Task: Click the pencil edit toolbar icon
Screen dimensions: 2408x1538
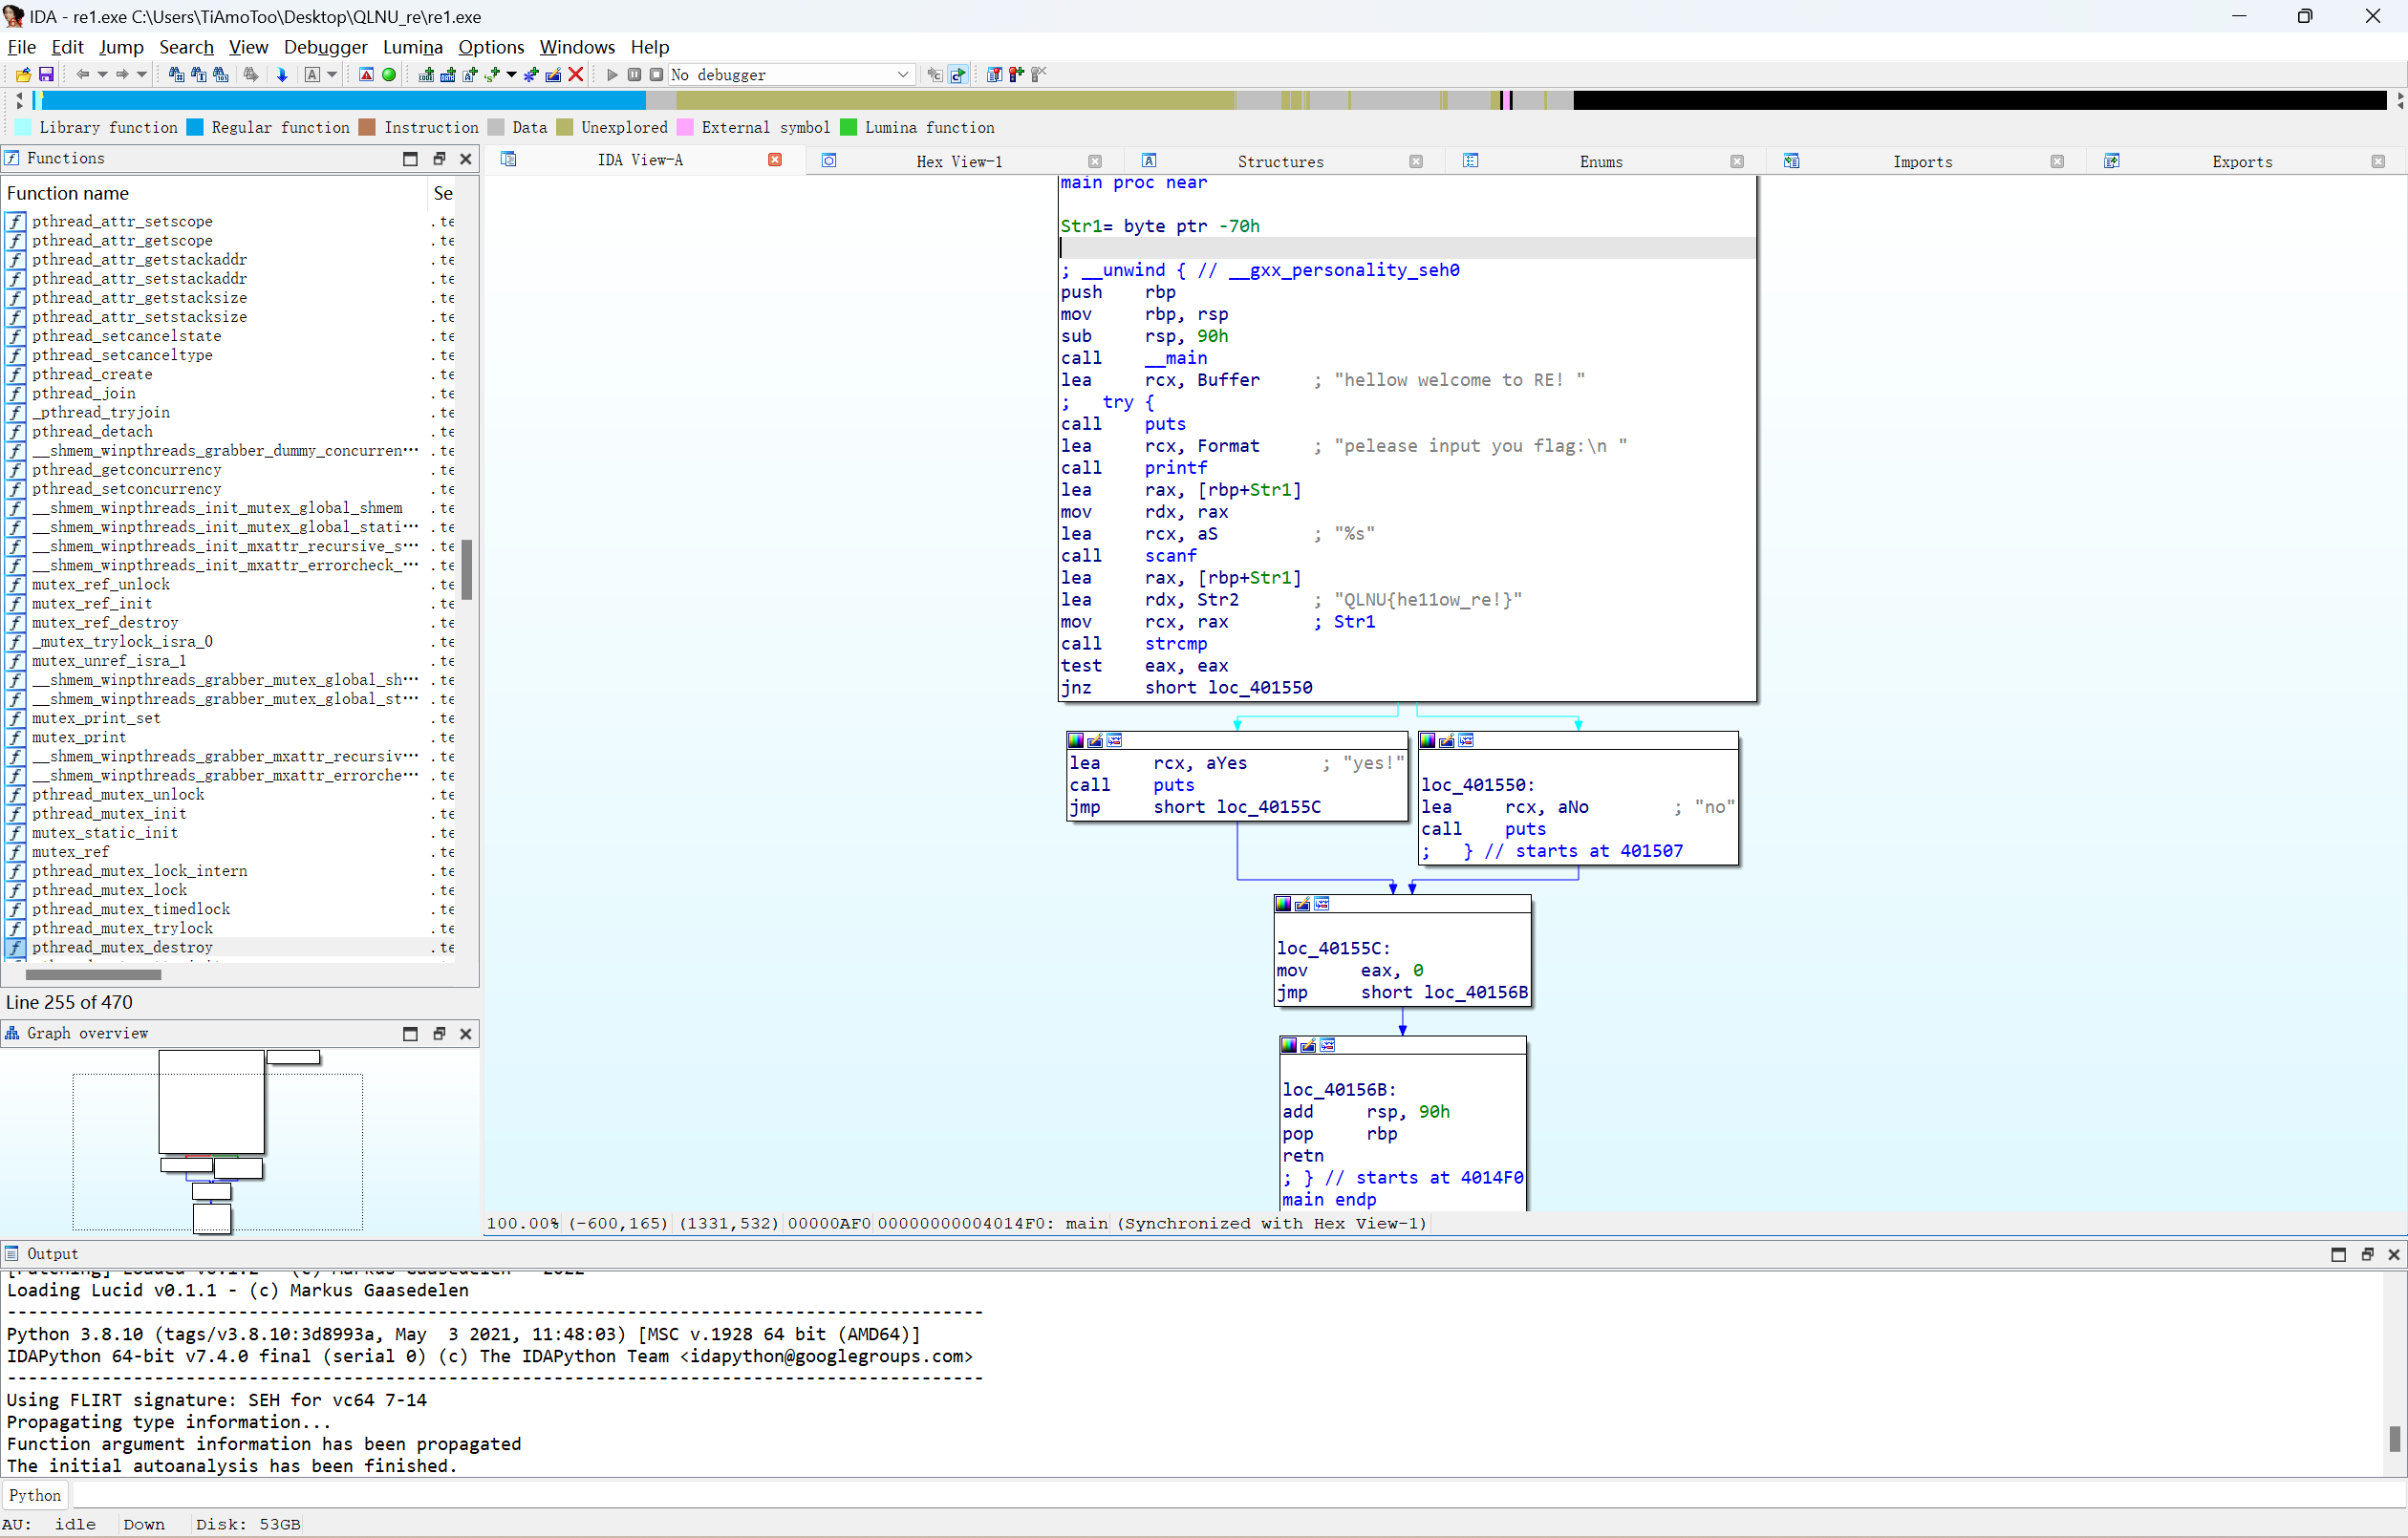Action: 553,74
